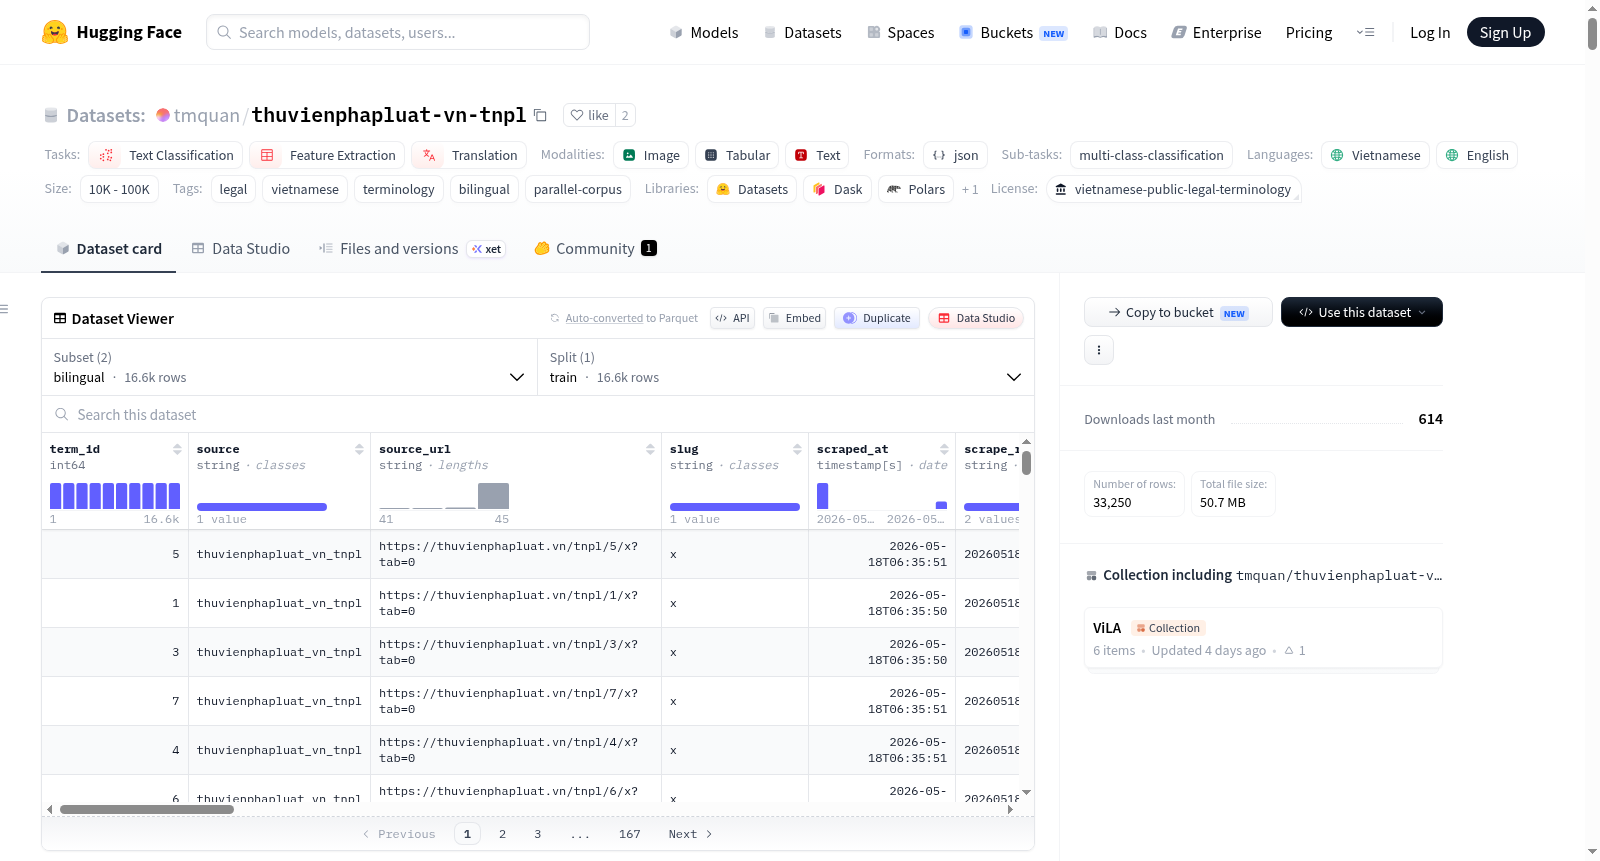Open Enterprise in top navigation
Viewport: 1600px width, 861px height.
1216,32
